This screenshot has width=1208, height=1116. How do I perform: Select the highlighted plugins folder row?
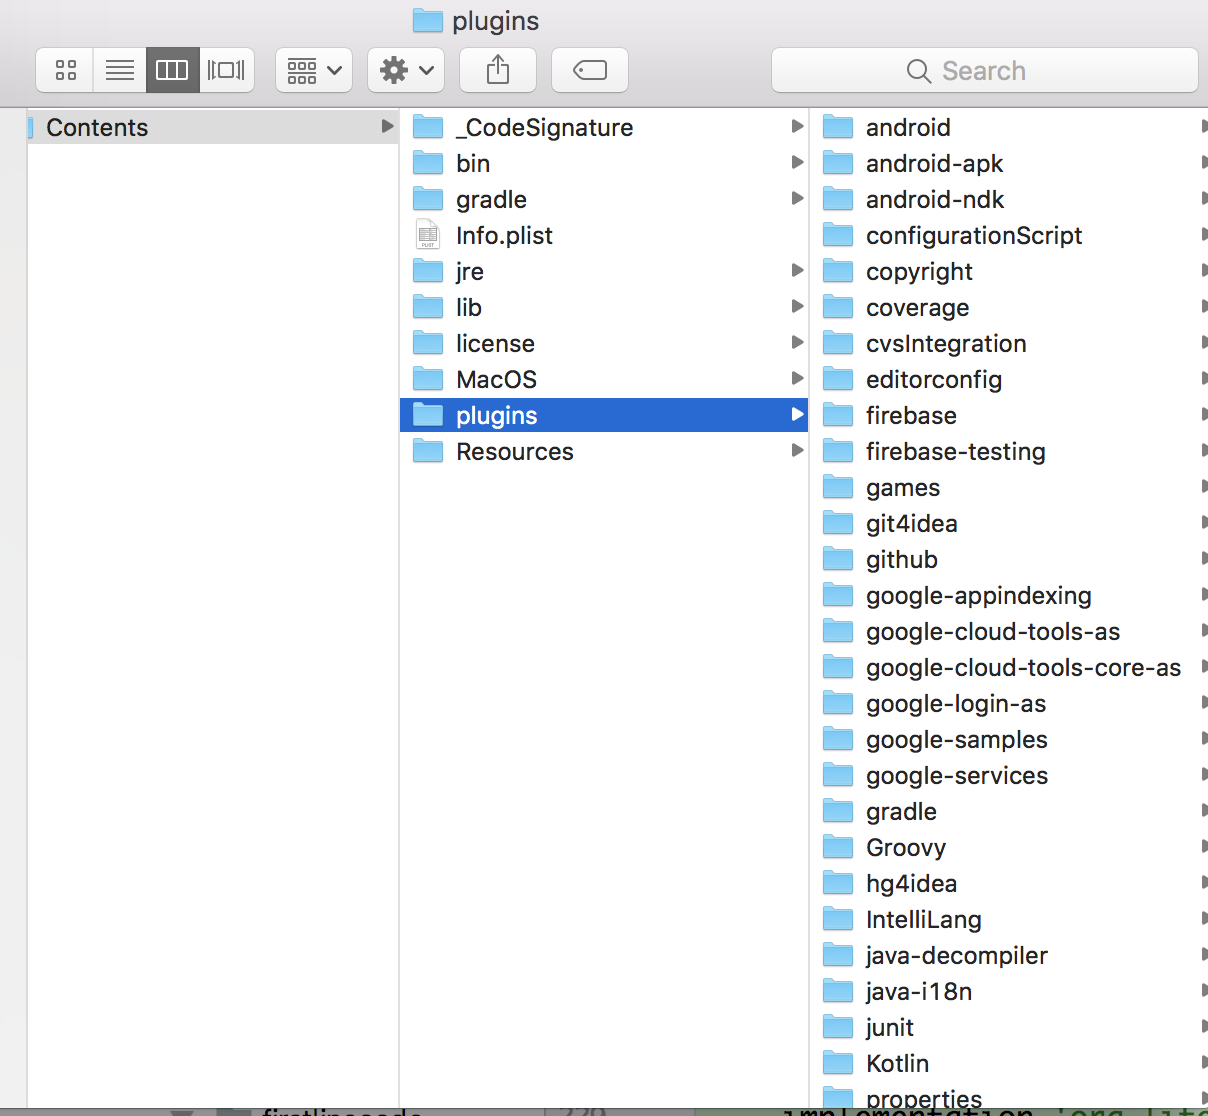(604, 415)
